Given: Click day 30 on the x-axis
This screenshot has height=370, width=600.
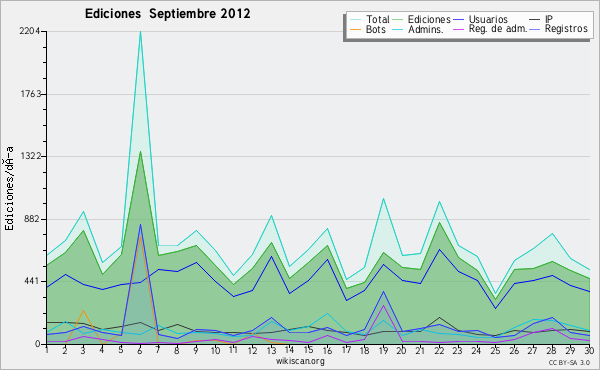Looking at the screenshot, I should coord(589,350).
